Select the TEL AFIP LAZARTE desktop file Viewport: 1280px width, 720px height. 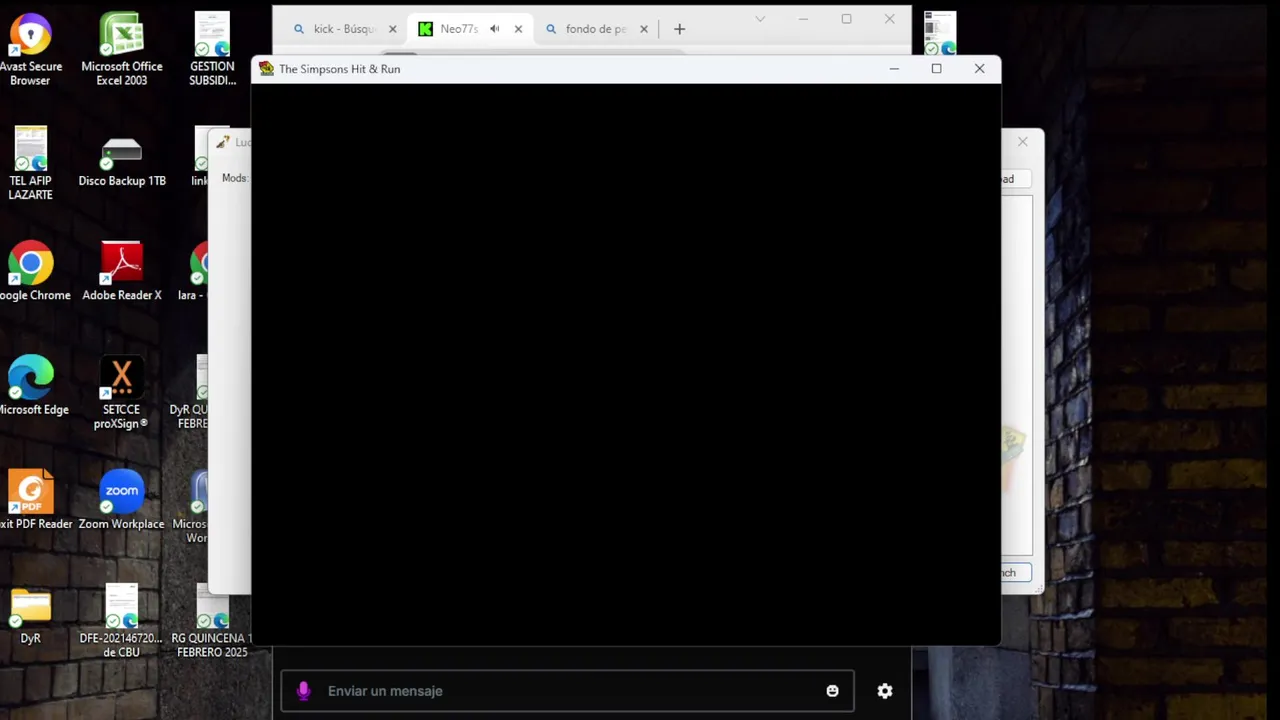[x=30, y=163]
